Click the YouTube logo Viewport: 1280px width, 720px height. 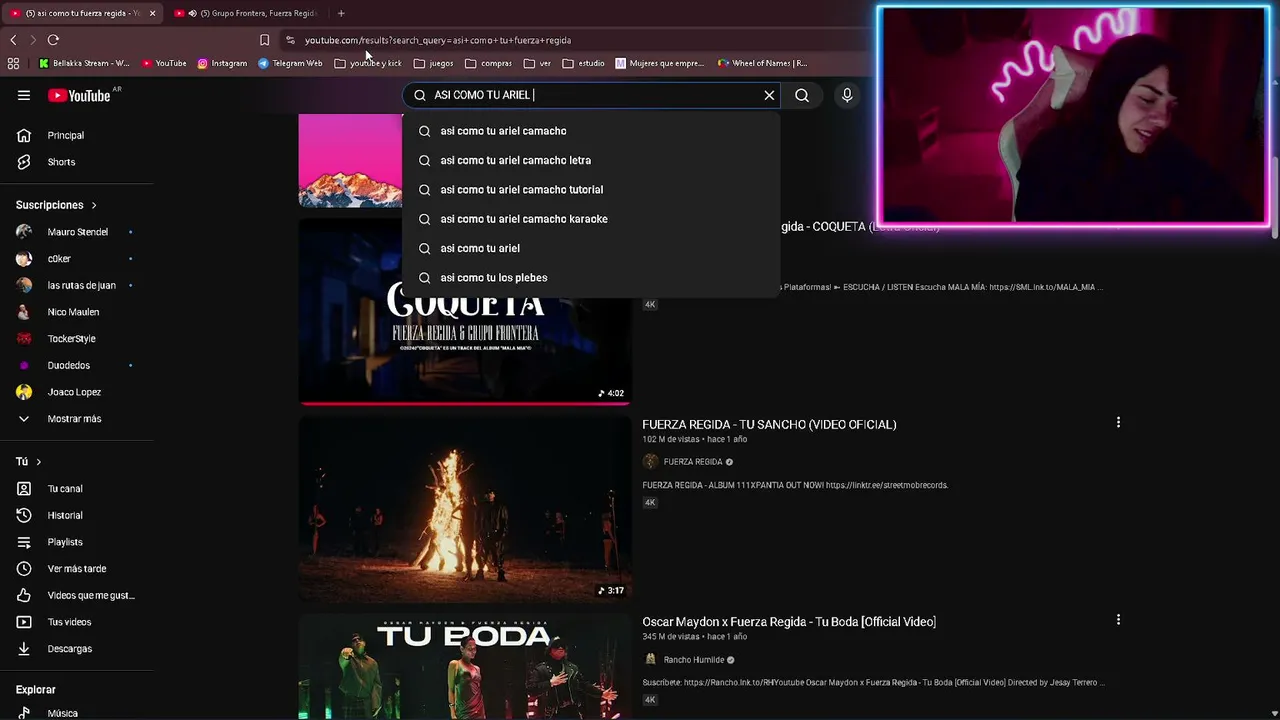79,95
